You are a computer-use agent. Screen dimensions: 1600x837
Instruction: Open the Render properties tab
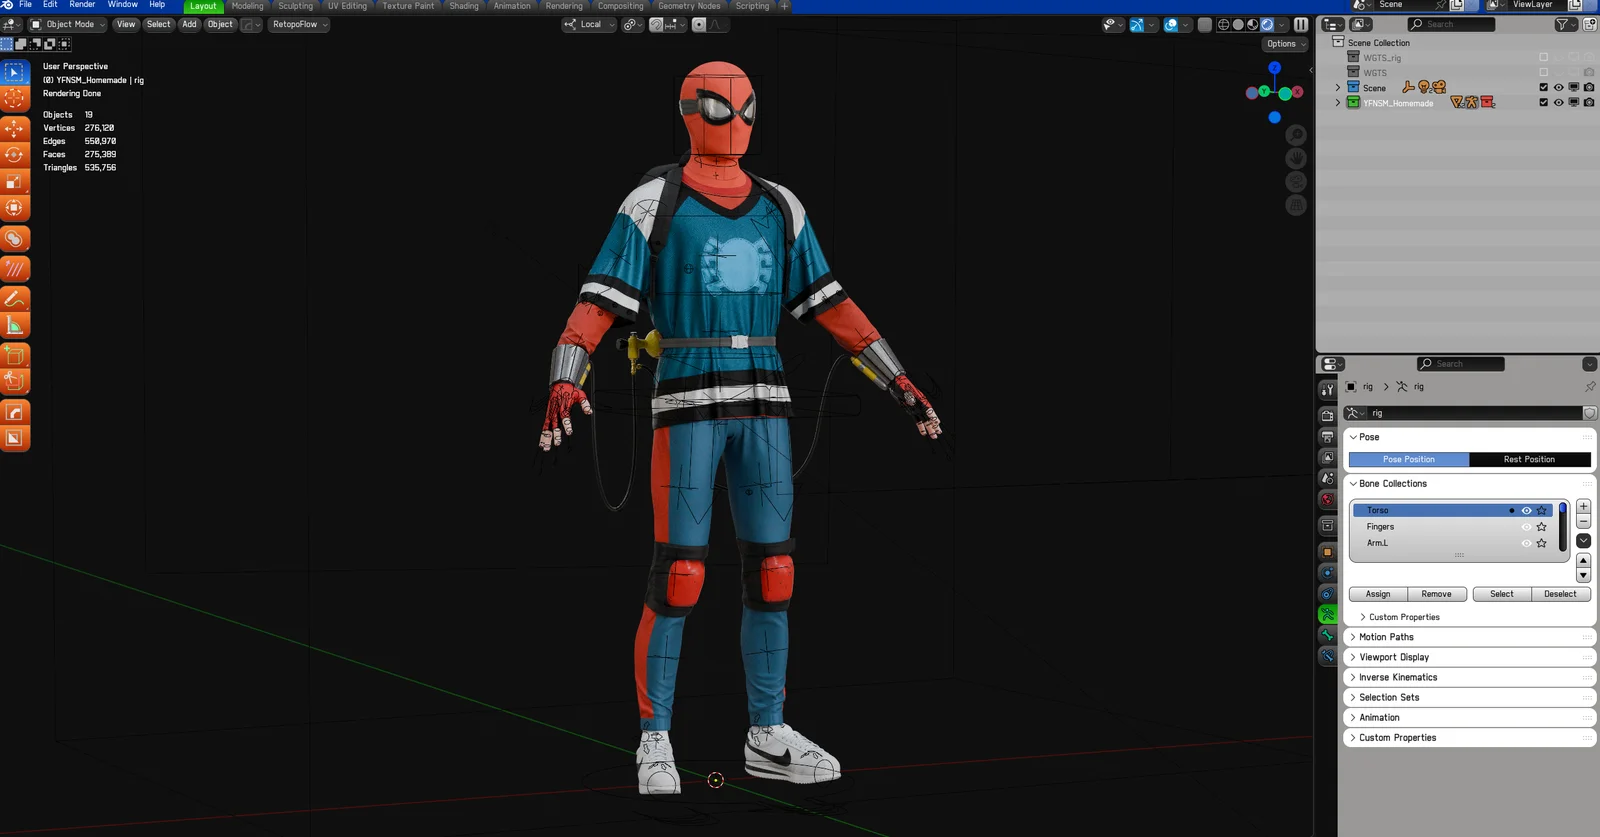[1327, 415]
